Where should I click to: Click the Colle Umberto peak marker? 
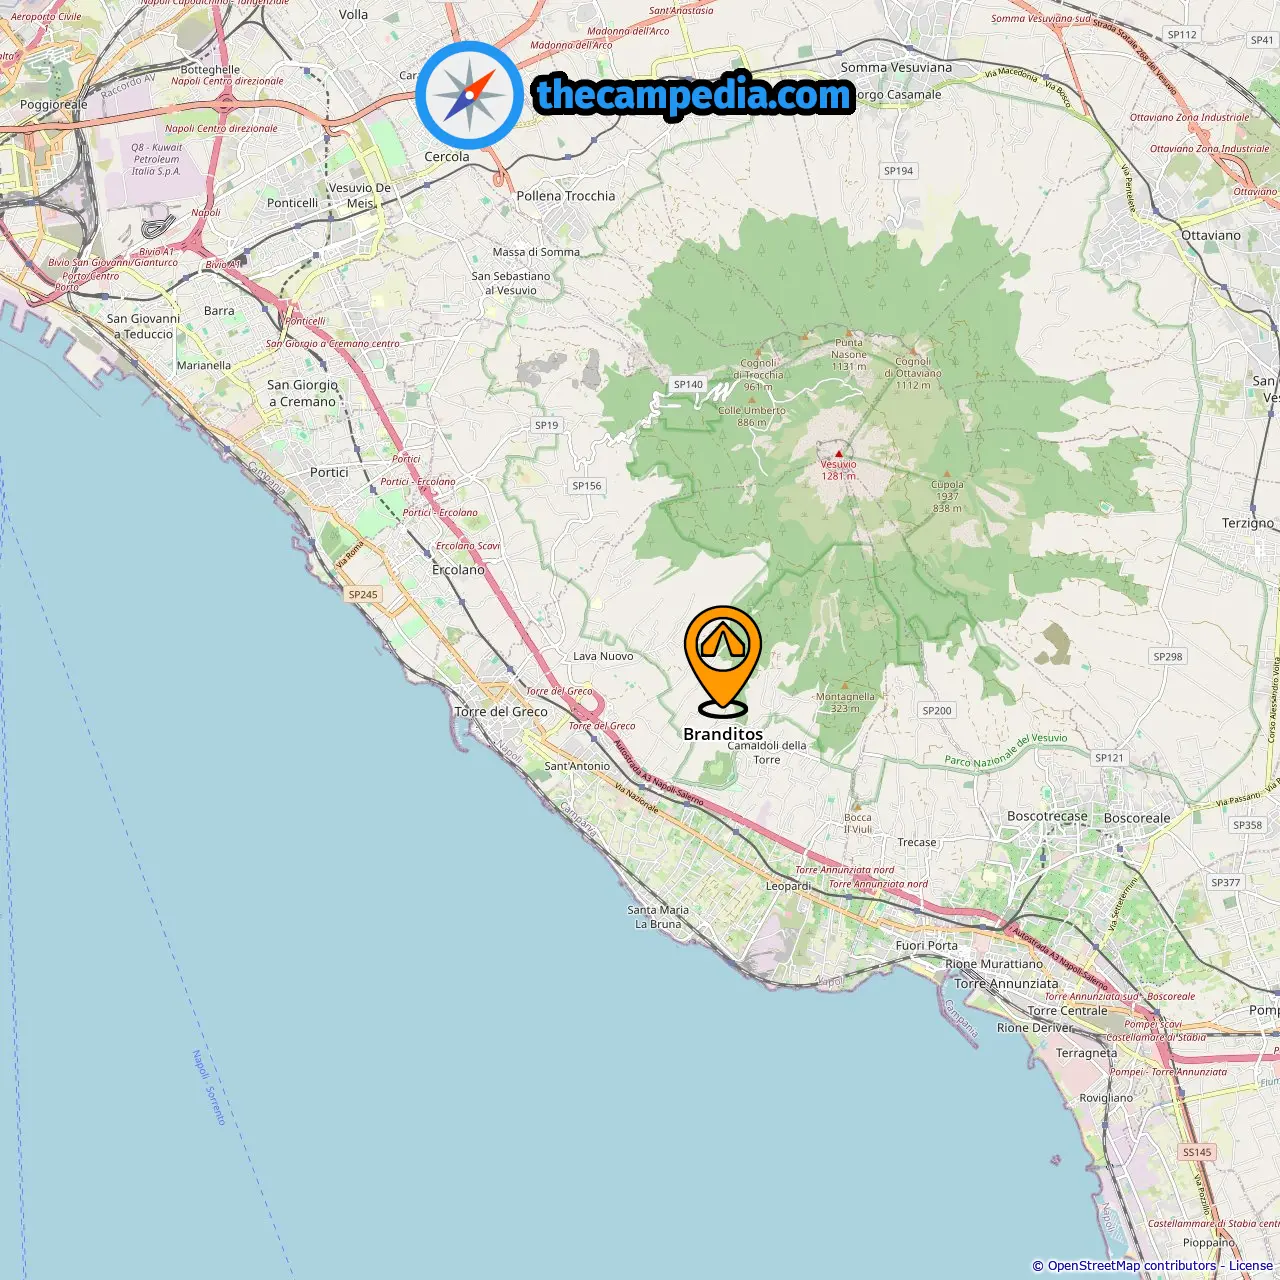752,399
